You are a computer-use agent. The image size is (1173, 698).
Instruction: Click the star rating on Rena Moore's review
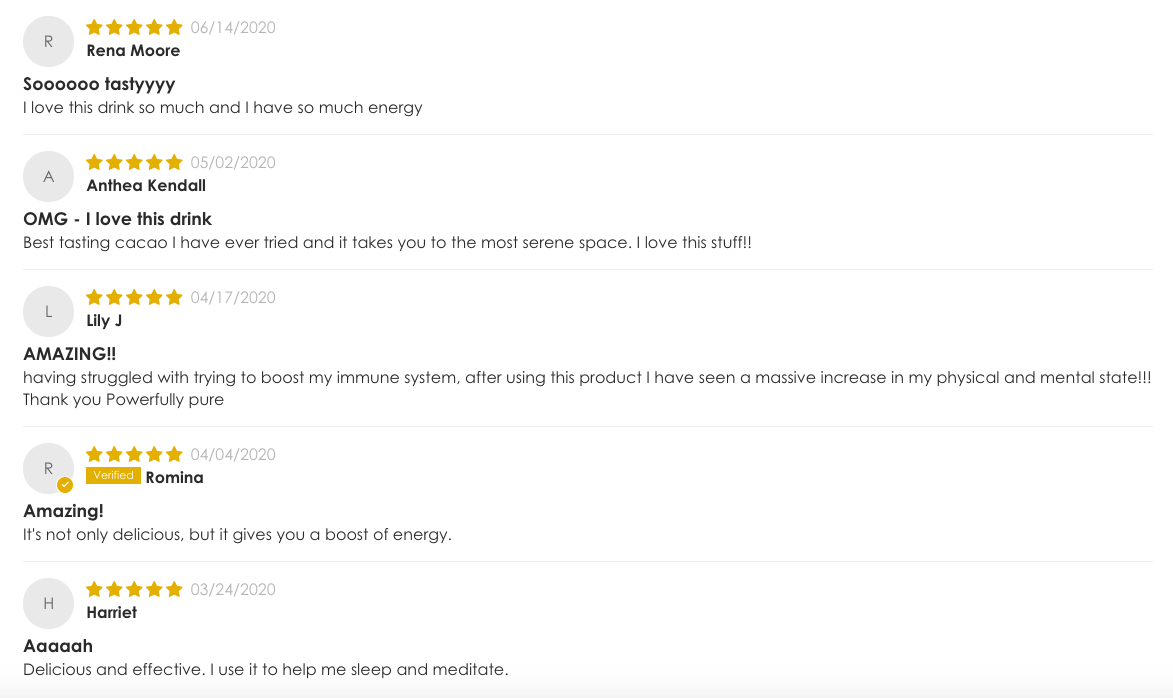[134, 28]
